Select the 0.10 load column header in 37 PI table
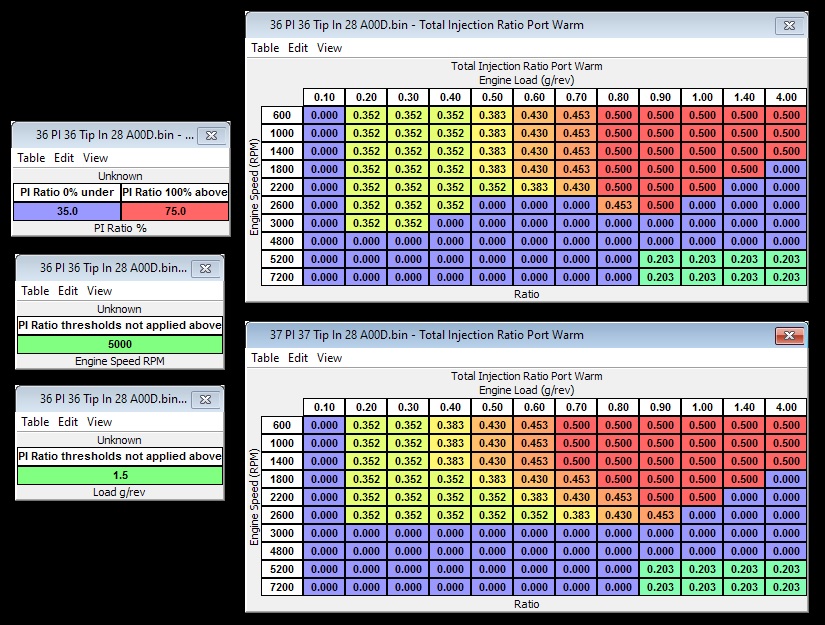The height and width of the screenshot is (625, 825). pyautogui.click(x=324, y=407)
